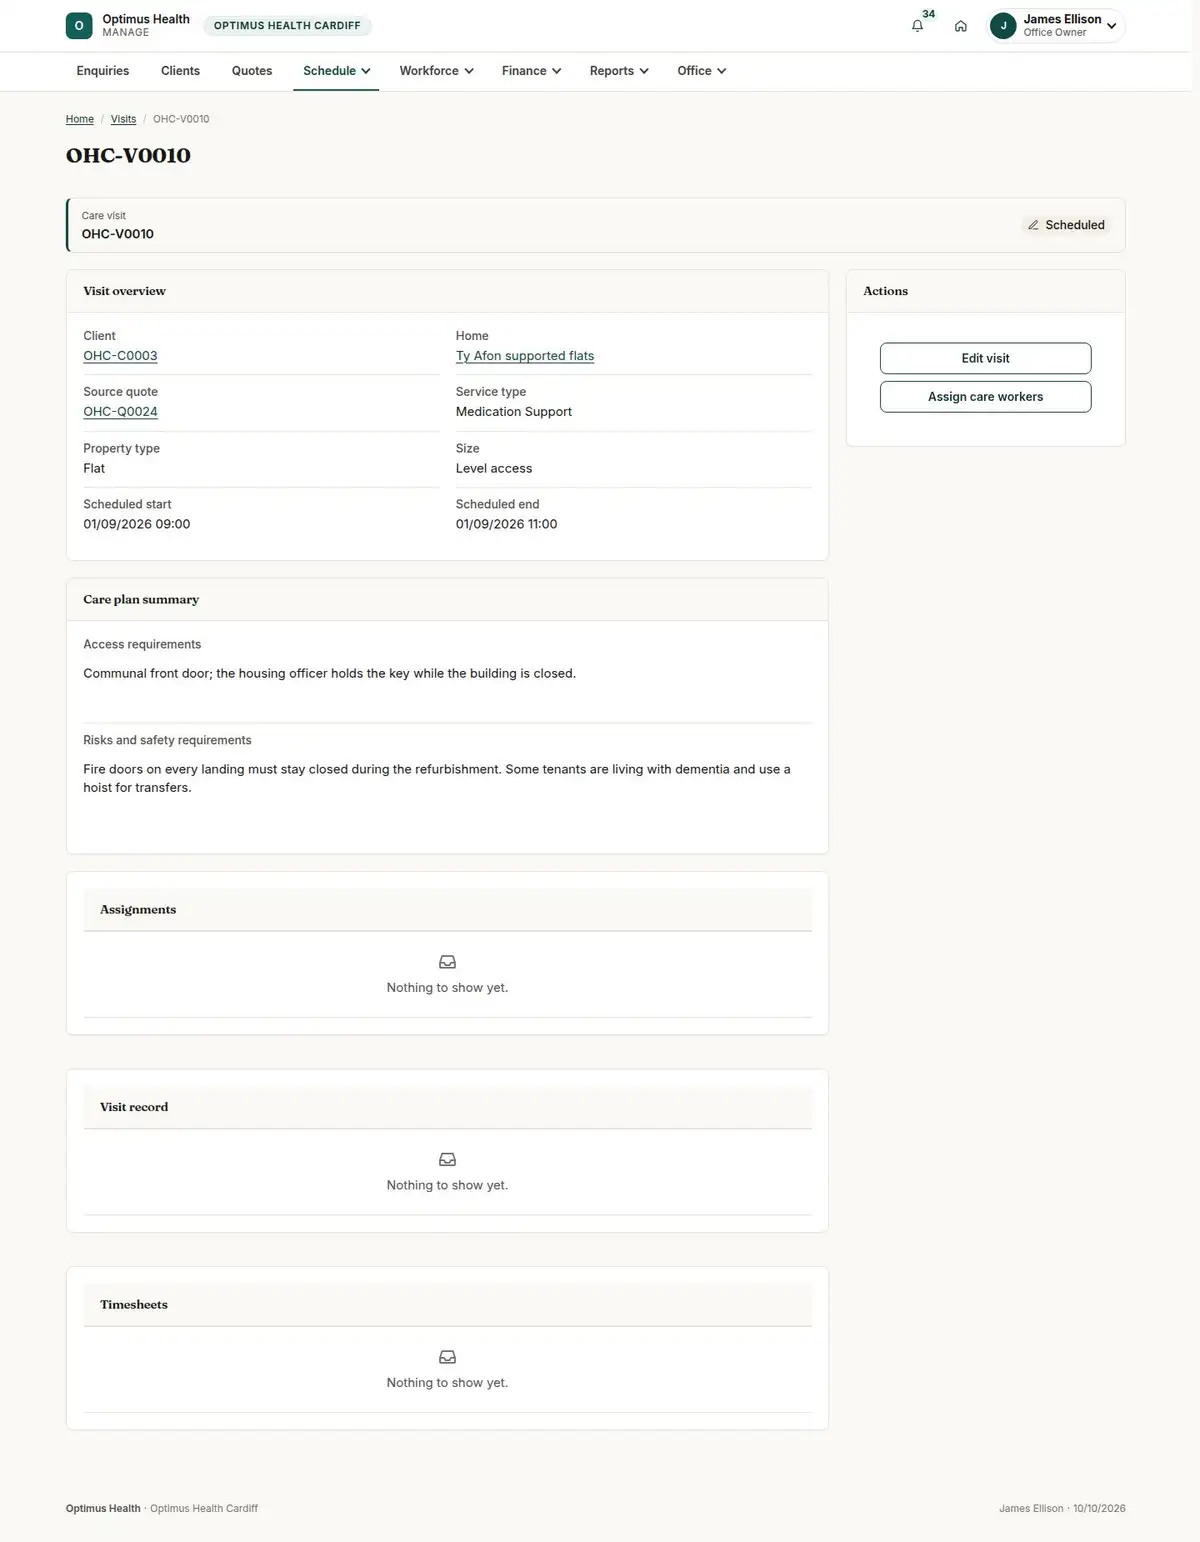Click the empty tray icon under Timesheets
The height and width of the screenshot is (1542, 1200).
pyautogui.click(x=447, y=1357)
